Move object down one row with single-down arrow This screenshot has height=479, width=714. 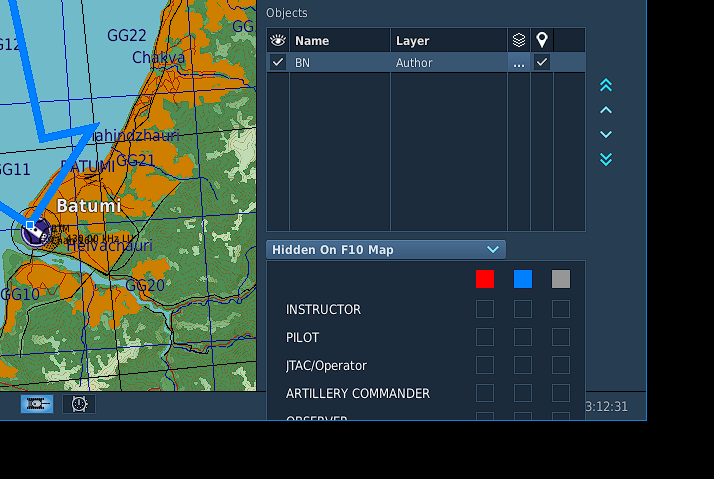click(x=606, y=134)
